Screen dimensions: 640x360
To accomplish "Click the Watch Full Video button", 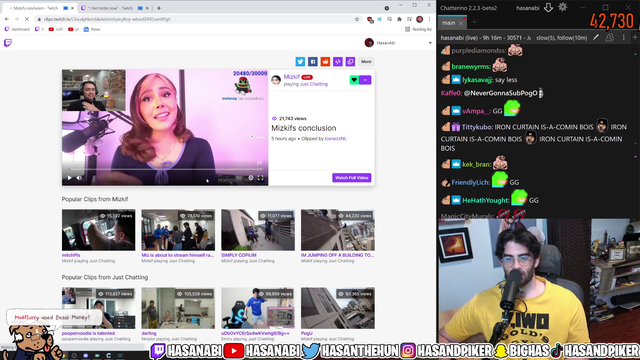I will click(x=351, y=178).
